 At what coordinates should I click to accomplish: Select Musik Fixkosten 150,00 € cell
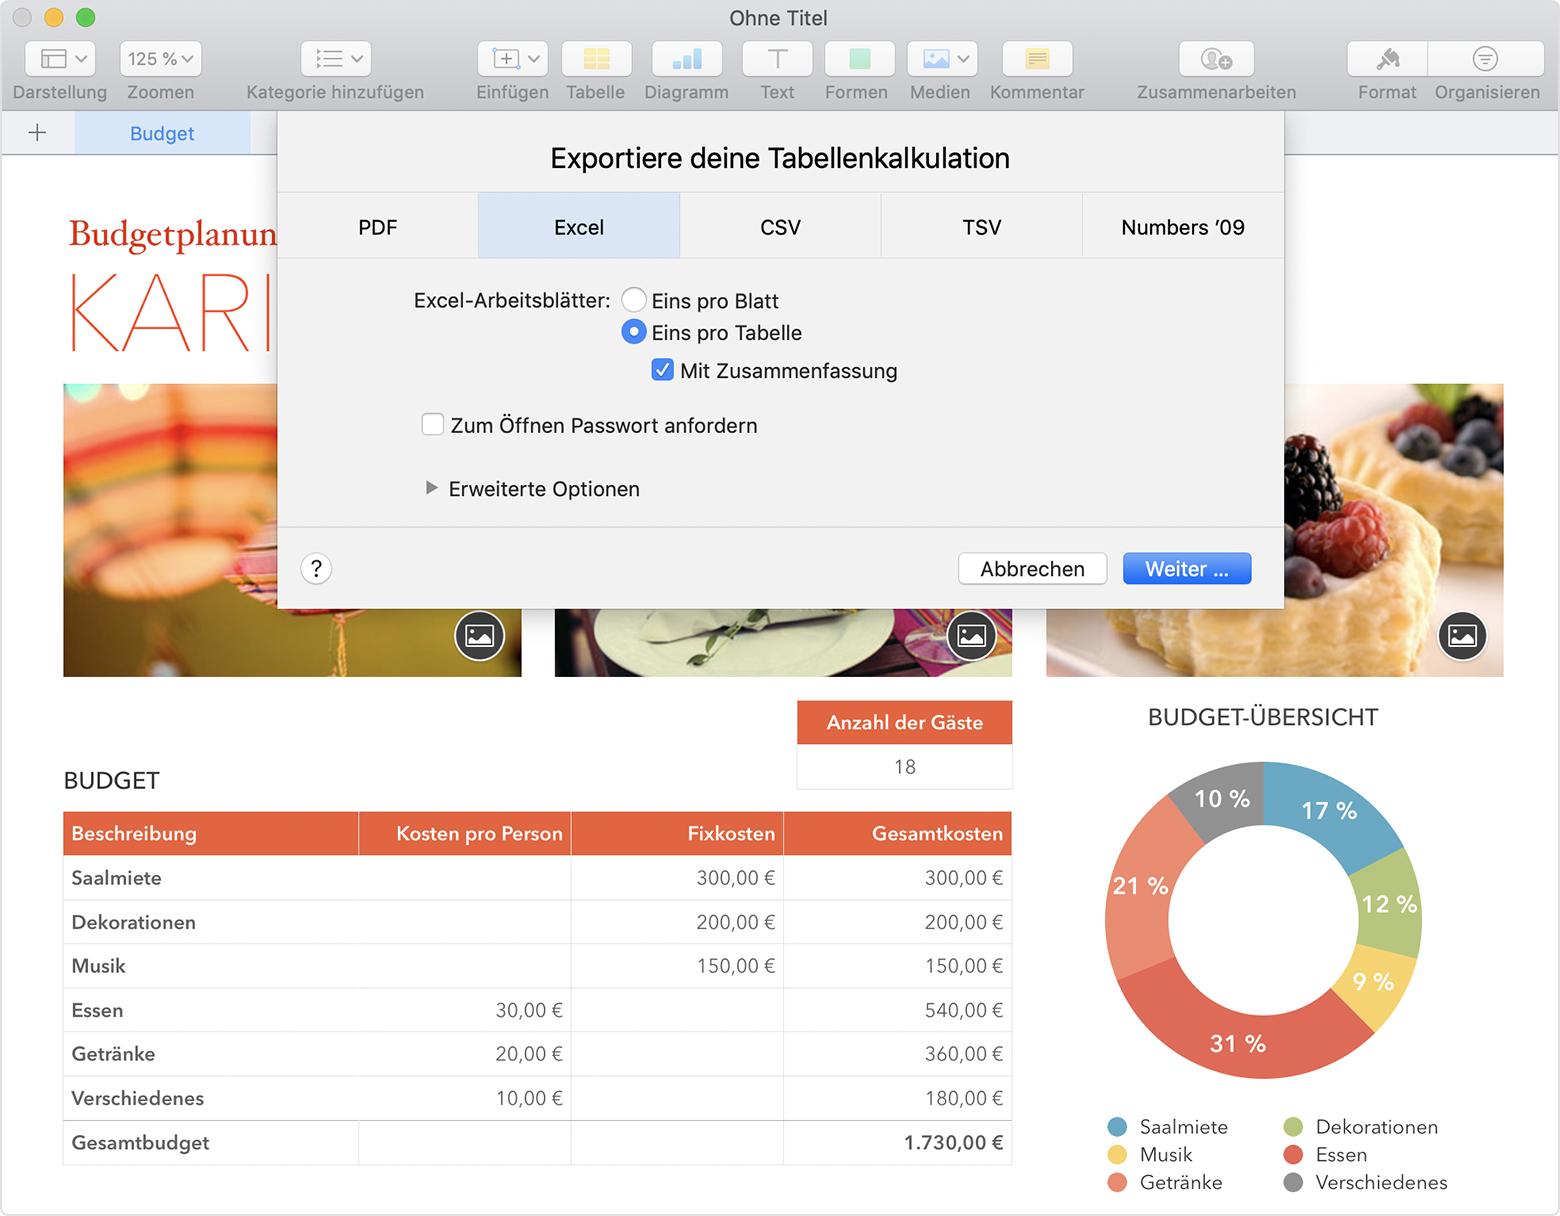point(677,966)
